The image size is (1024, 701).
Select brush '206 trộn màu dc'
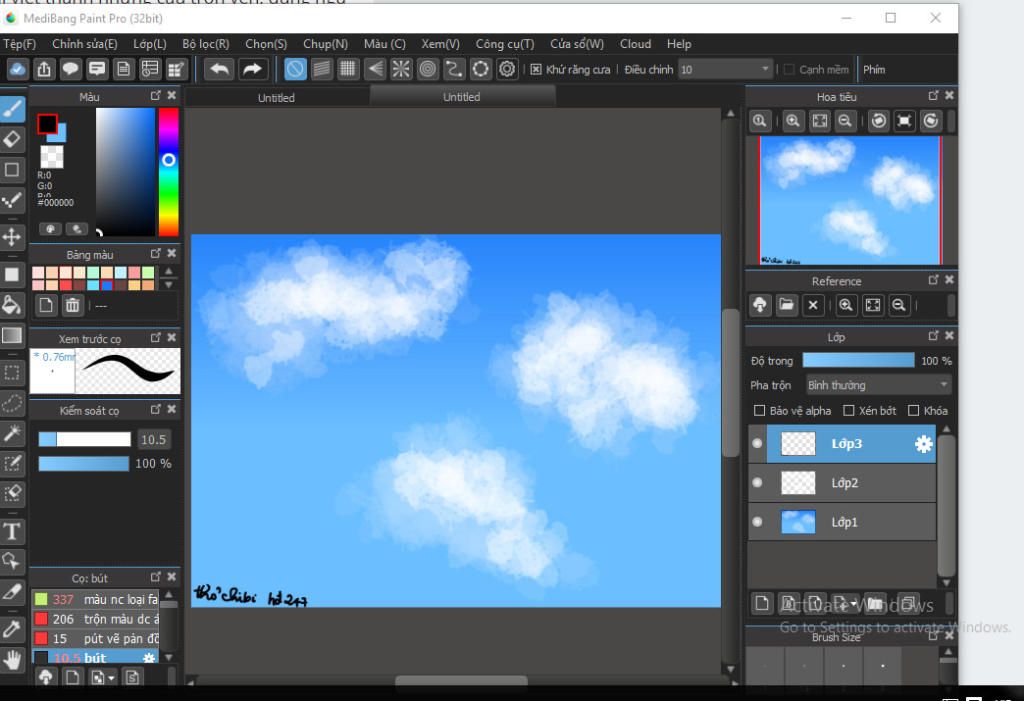point(95,619)
